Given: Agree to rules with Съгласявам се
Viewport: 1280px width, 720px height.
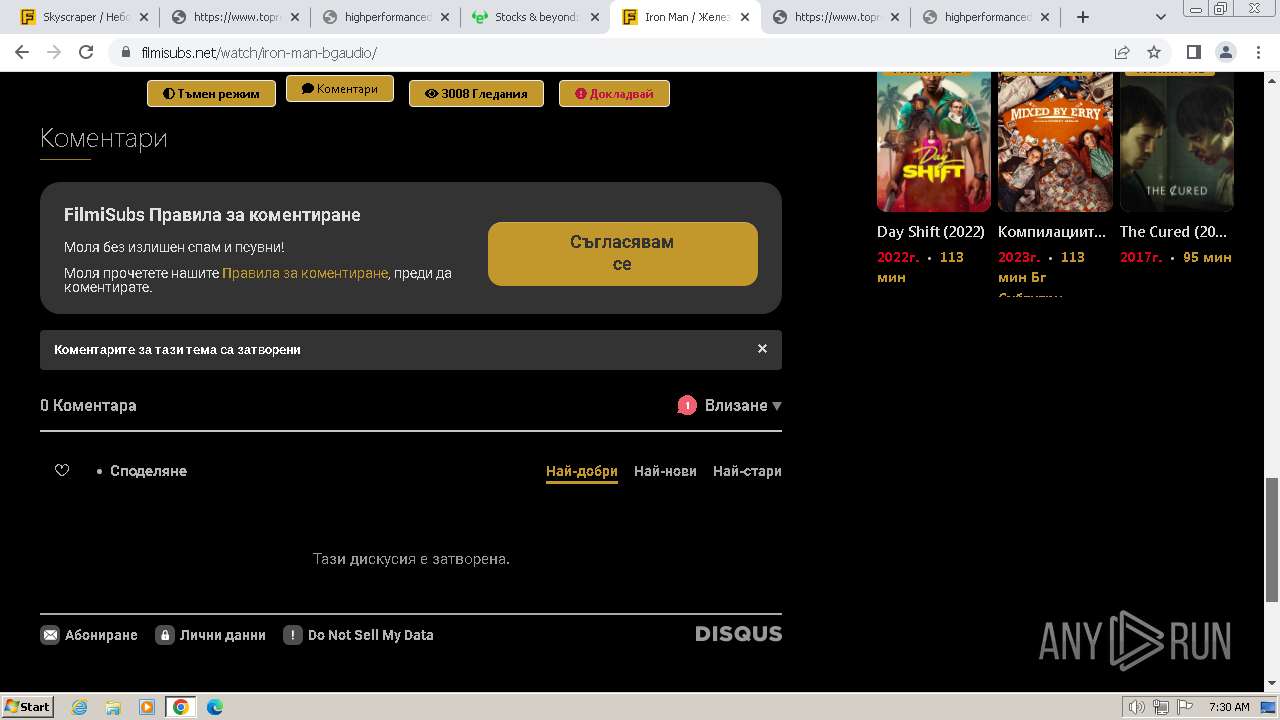Looking at the screenshot, I should (622, 253).
